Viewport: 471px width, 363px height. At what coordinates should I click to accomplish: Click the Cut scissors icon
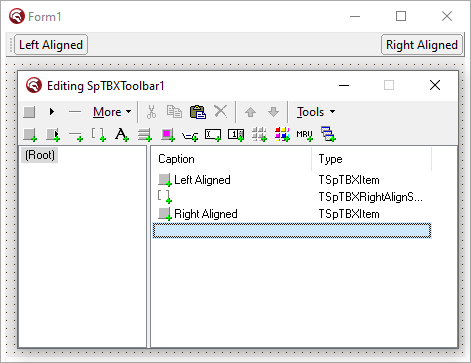point(151,112)
